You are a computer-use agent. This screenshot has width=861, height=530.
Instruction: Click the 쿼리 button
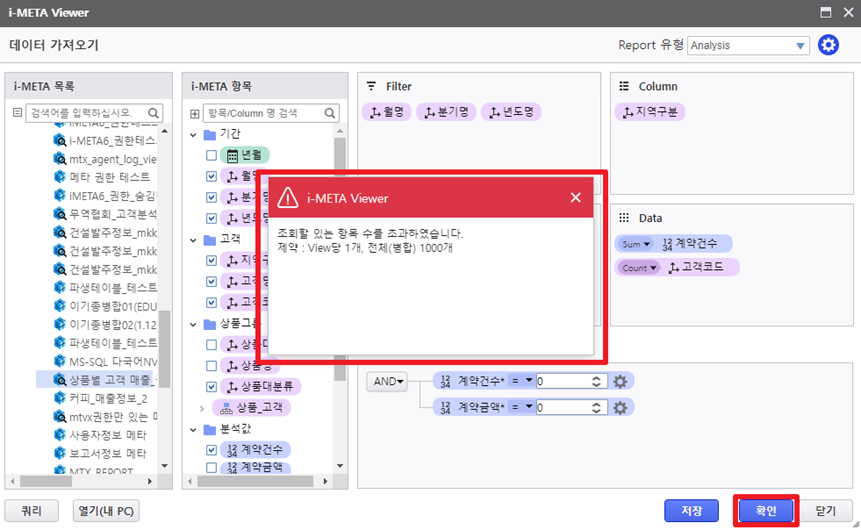coord(32,511)
